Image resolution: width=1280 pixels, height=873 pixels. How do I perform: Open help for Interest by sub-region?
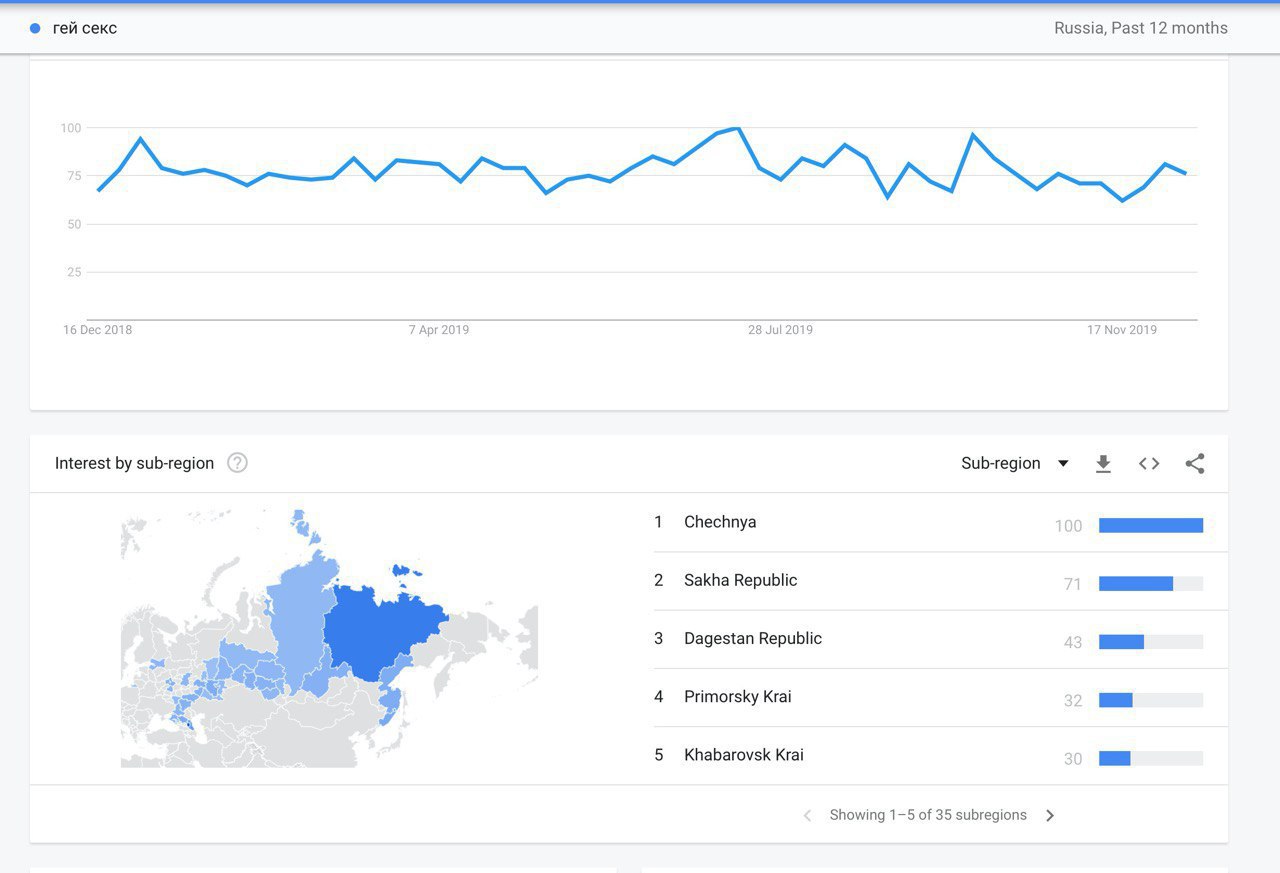click(x=237, y=463)
